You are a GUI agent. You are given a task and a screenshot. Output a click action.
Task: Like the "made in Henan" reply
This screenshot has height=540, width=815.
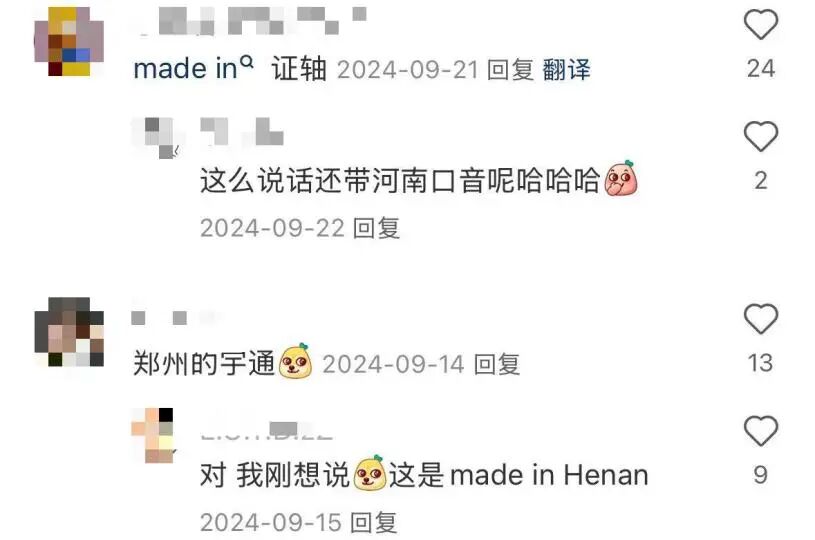tap(760, 430)
